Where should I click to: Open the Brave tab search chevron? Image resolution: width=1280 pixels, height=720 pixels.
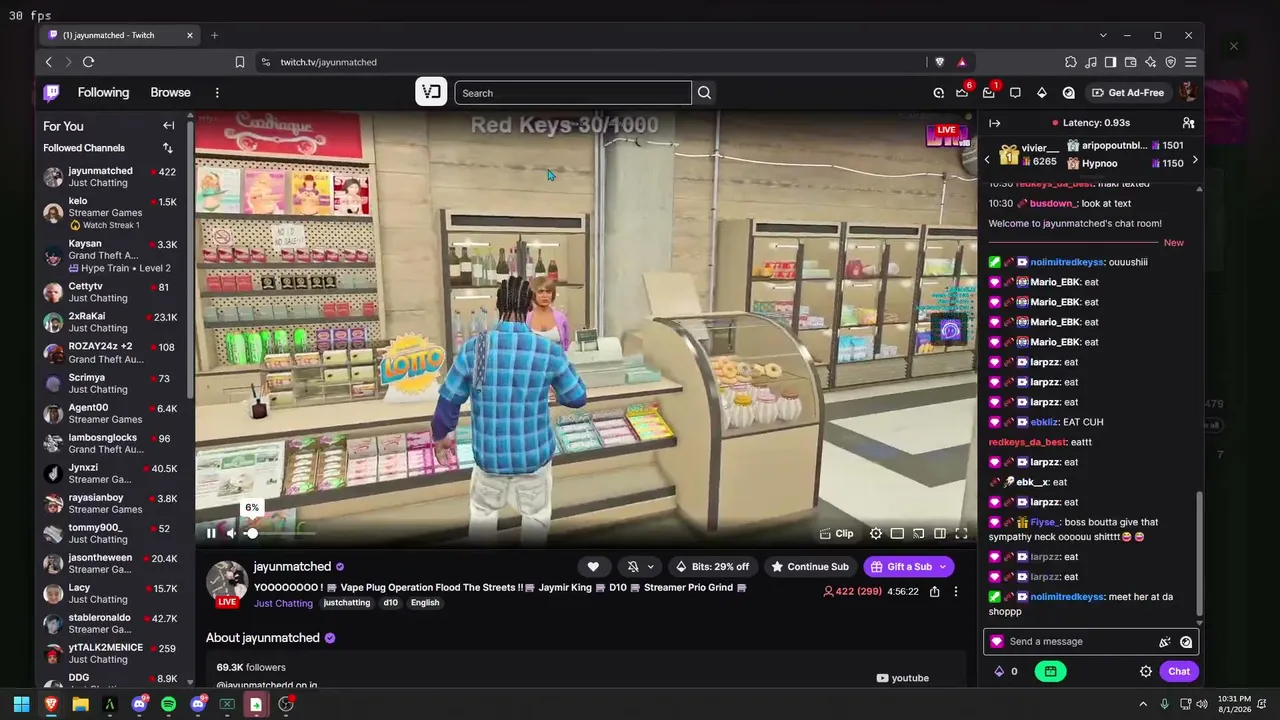[x=1103, y=35]
